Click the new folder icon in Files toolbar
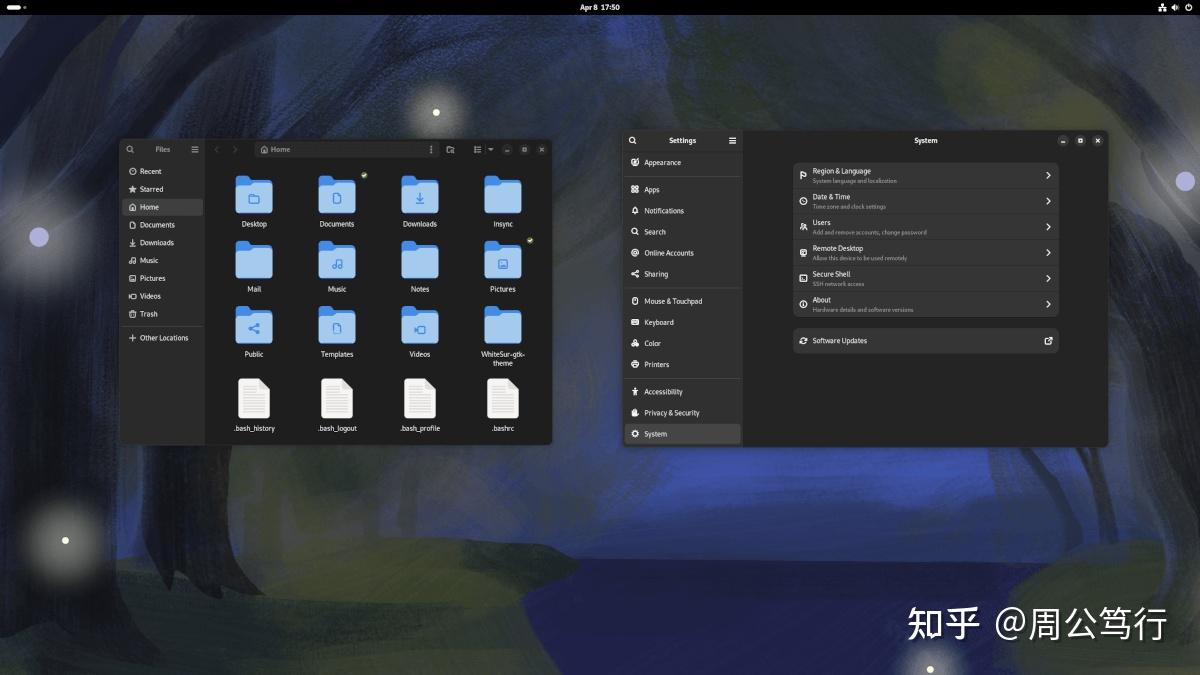This screenshot has height=675, width=1200. (450, 148)
